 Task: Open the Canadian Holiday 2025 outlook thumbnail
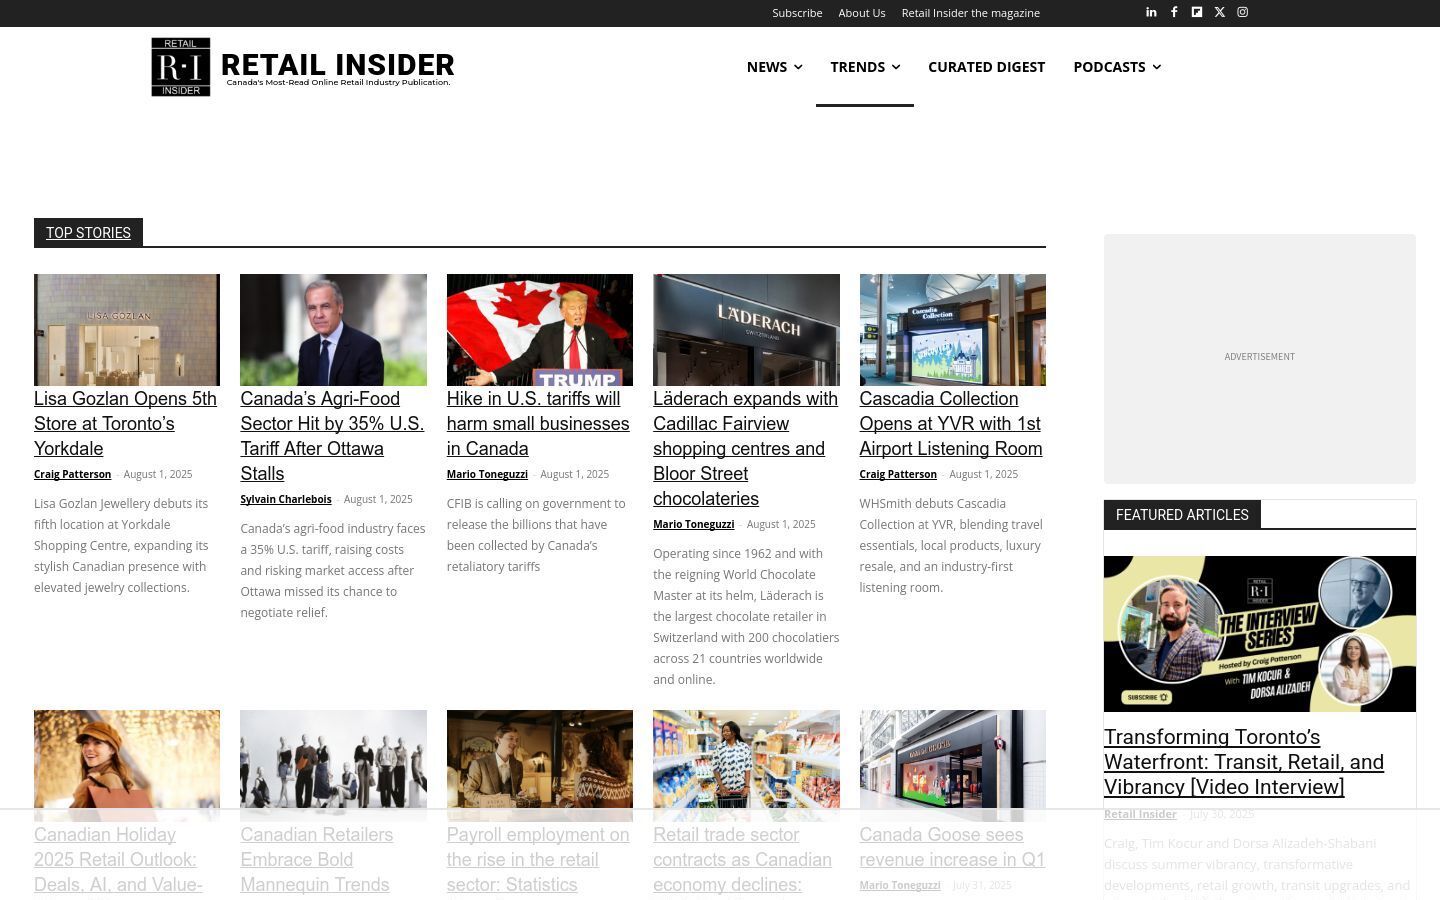(127, 766)
